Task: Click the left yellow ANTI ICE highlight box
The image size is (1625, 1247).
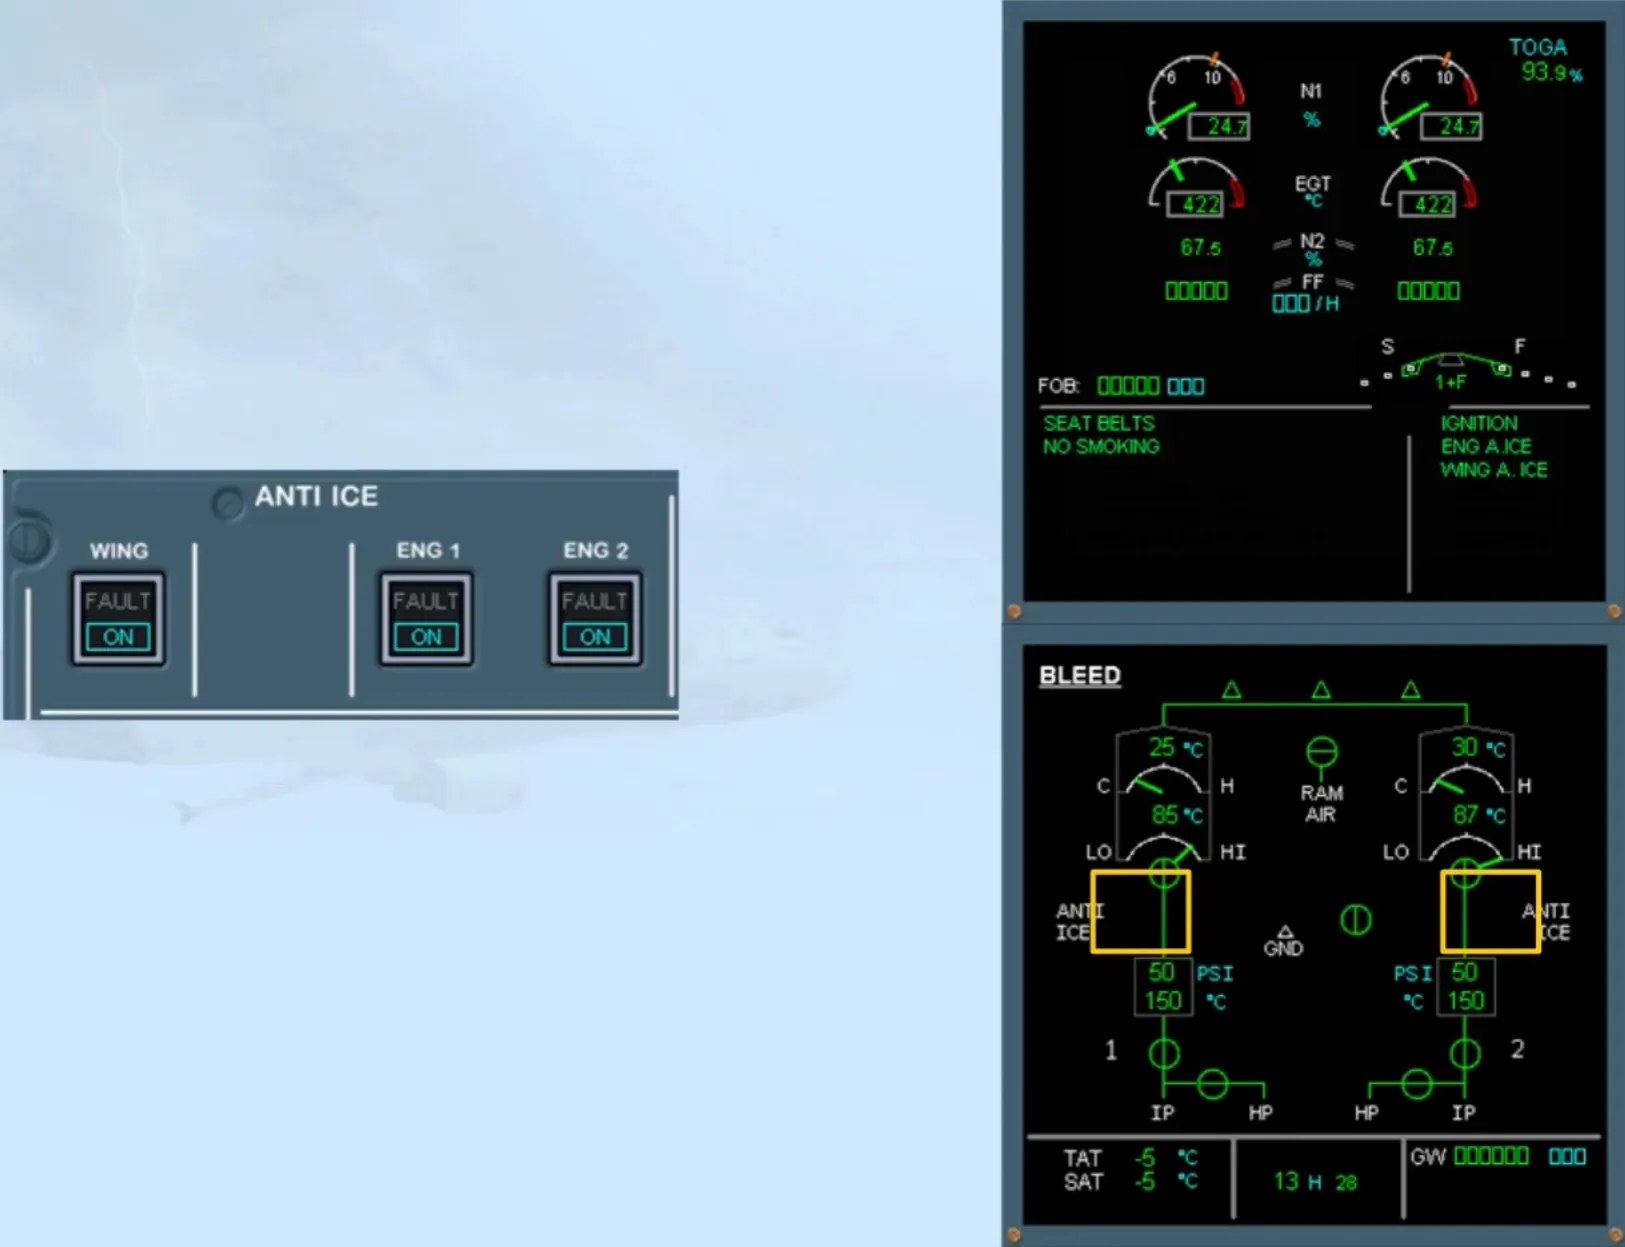Action: point(1140,911)
